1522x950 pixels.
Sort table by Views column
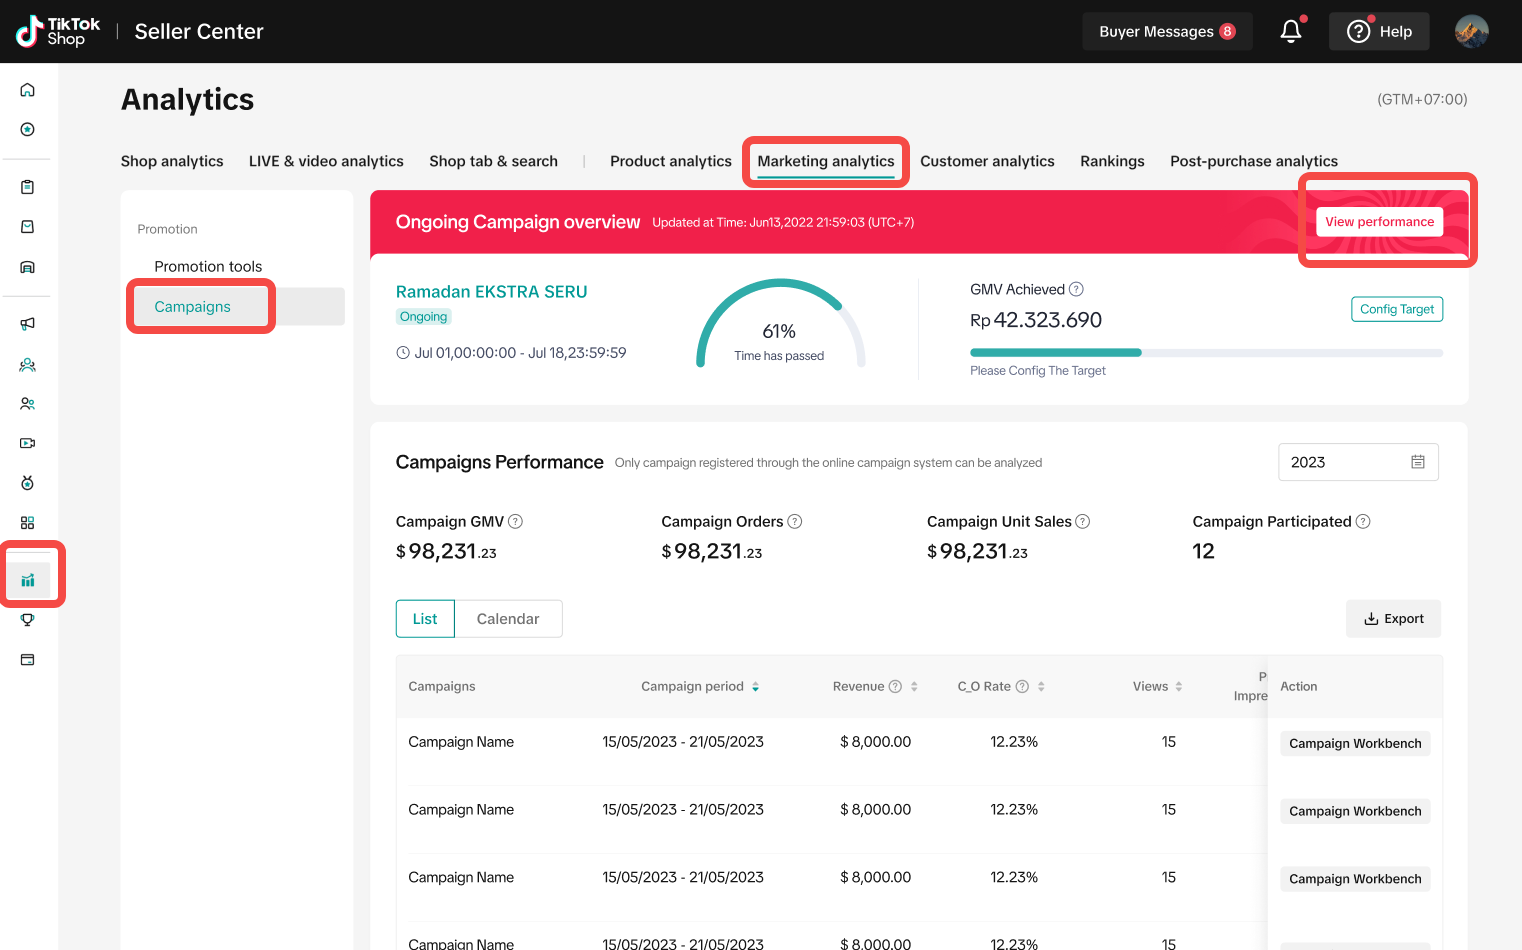point(1179,687)
